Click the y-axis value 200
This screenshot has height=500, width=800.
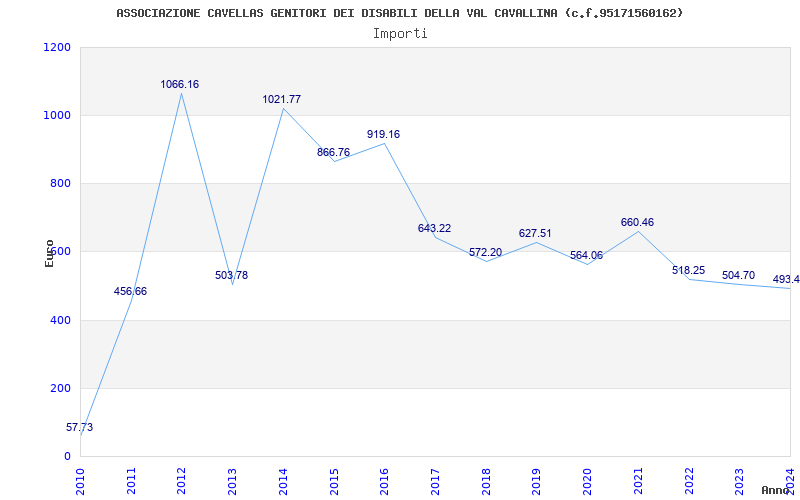[x=61, y=388]
